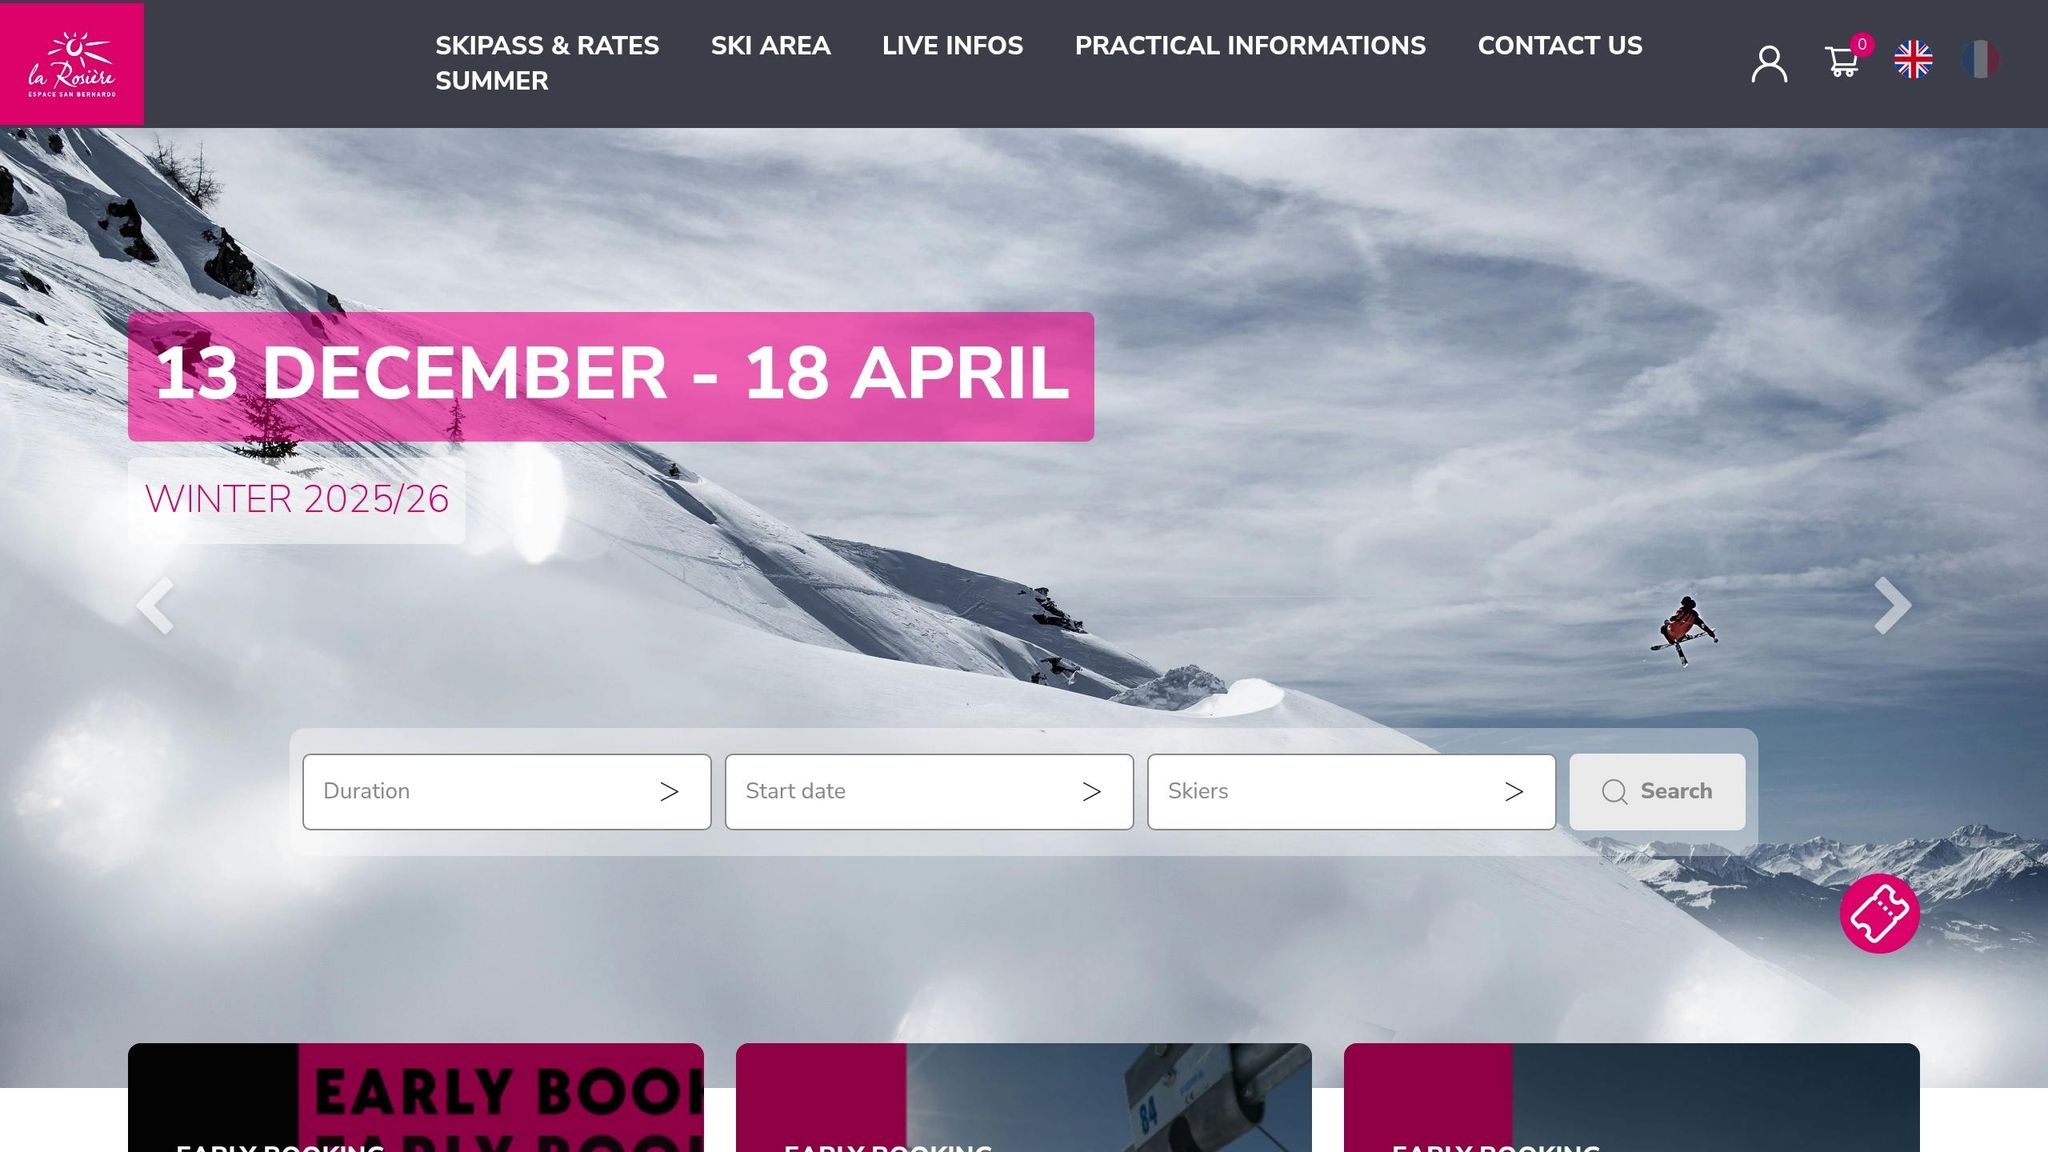This screenshot has width=2048, height=1152.
Task: Open the first Early Booking card
Action: click(416, 1097)
